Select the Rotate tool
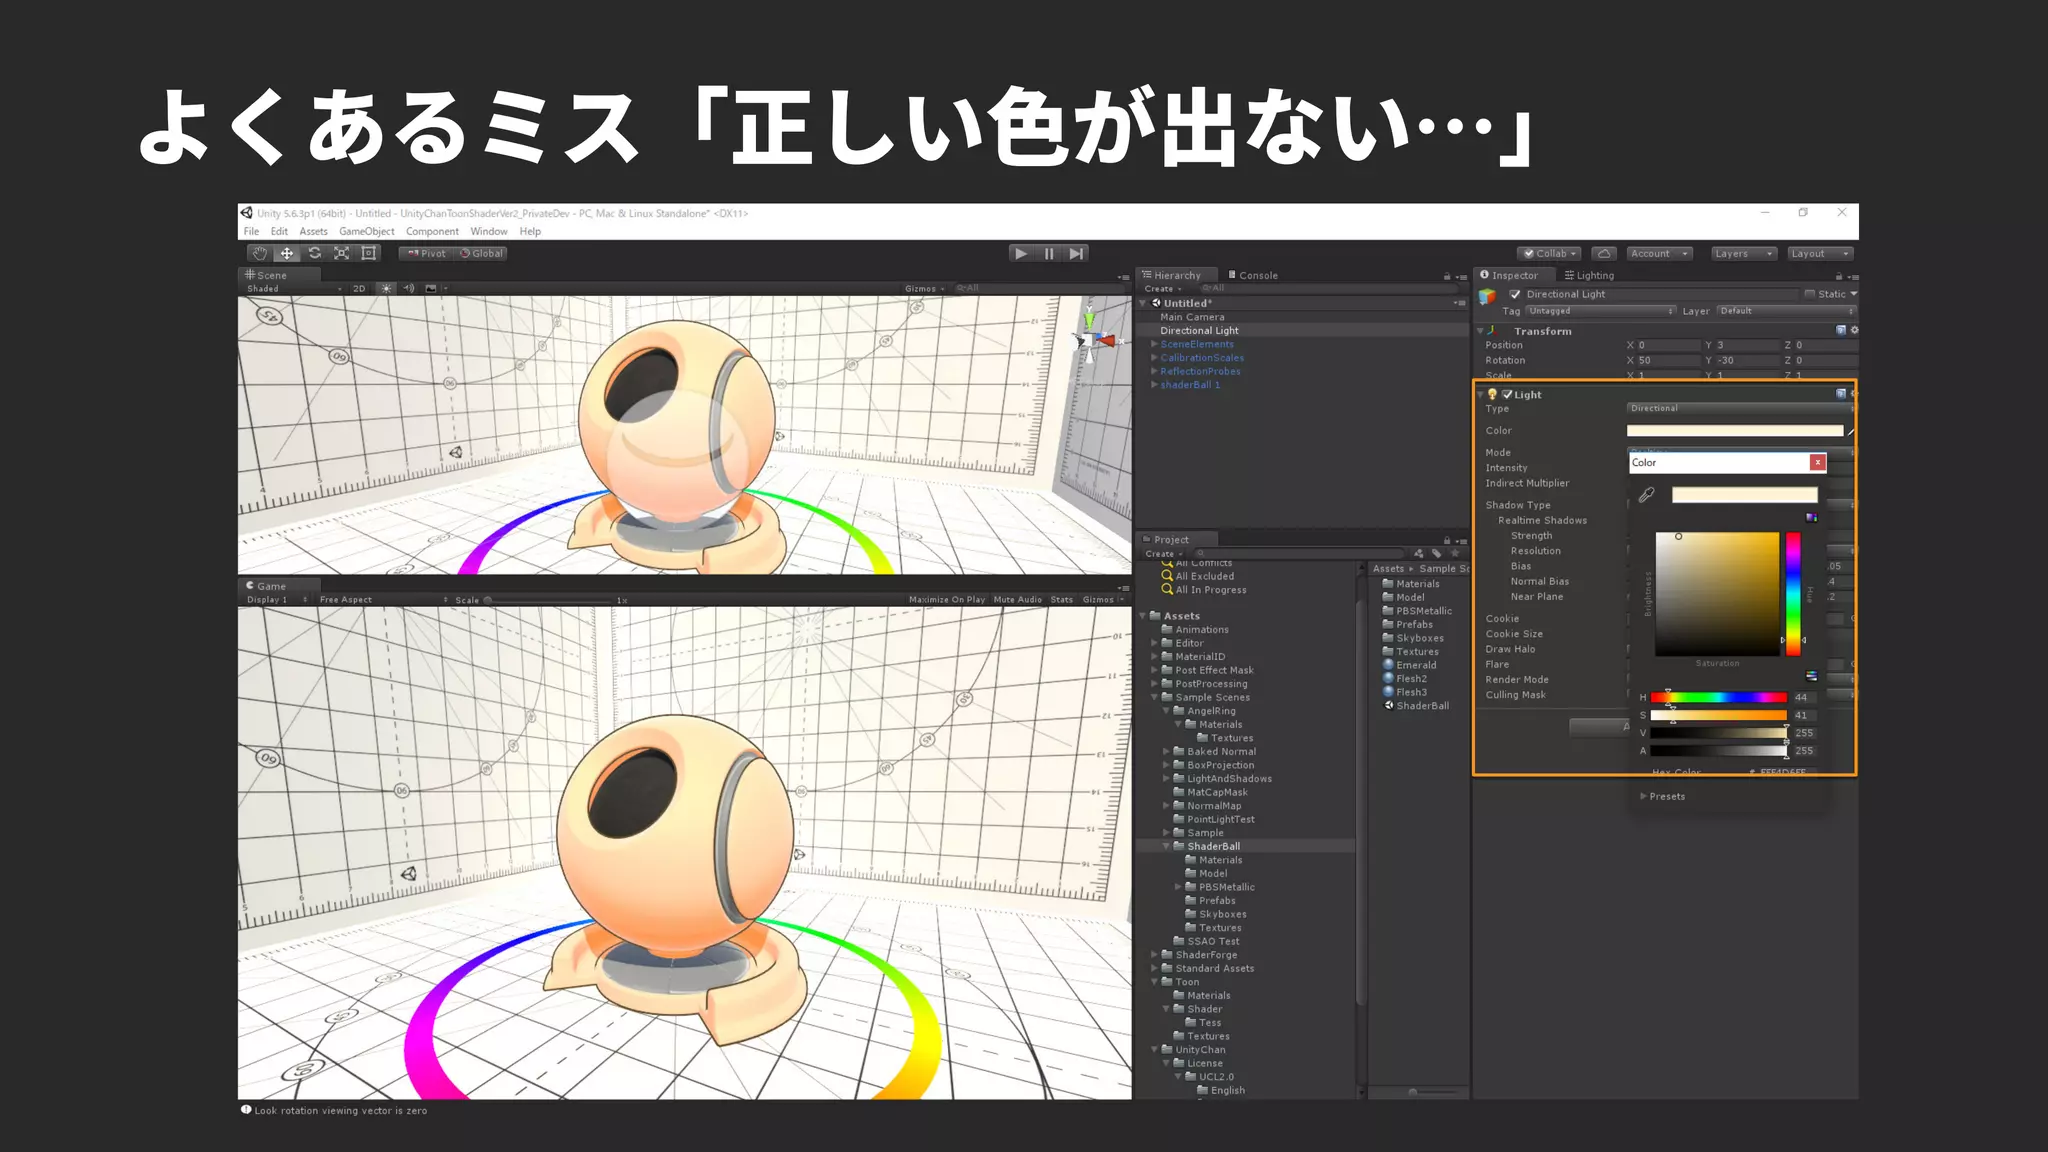 [x=314, y=254]
